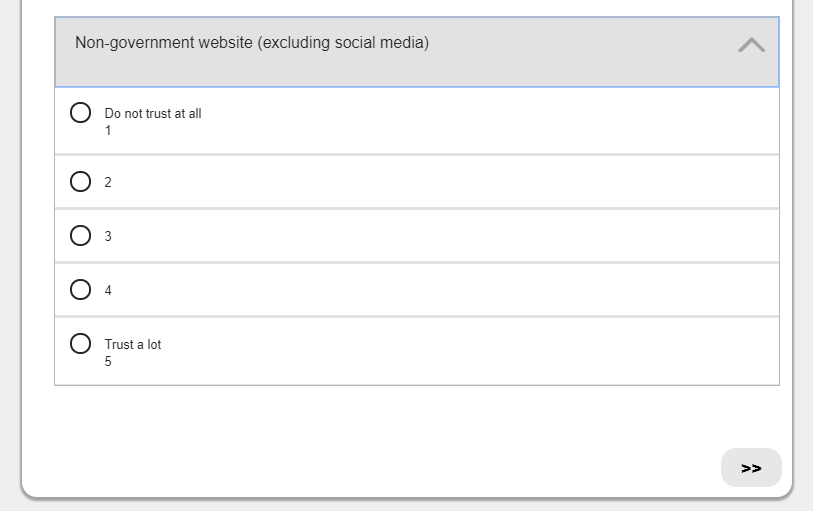Click the number label 2
This screenshot has width=813, height=511.
click(x=108, y=183)
